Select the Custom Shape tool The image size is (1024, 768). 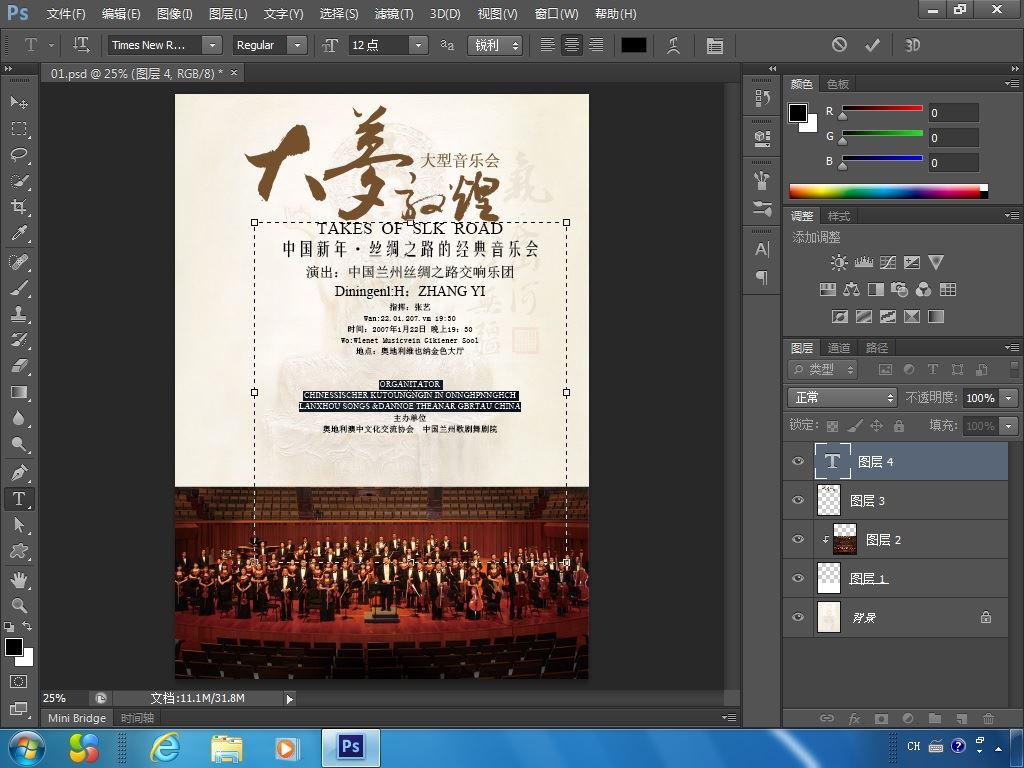pyautogui.click(x=19, y=551)
